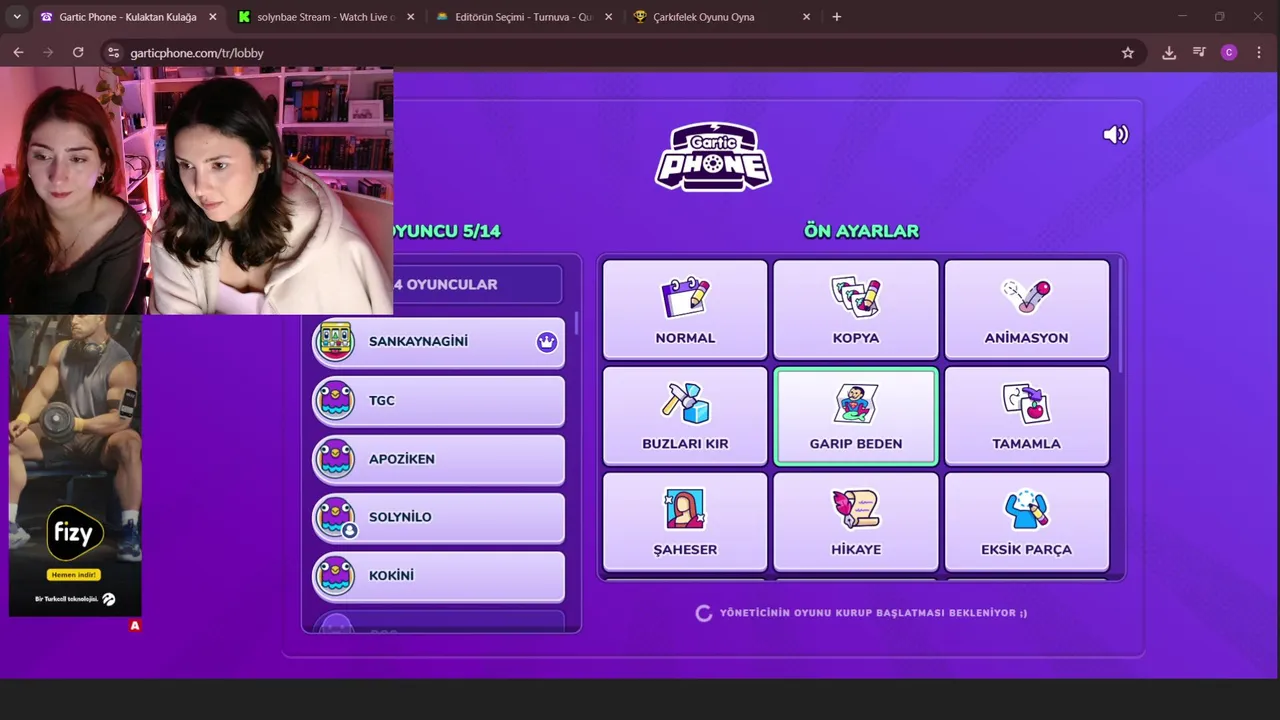Select the EKSİK PARÇA preset

click(1027, 521)
